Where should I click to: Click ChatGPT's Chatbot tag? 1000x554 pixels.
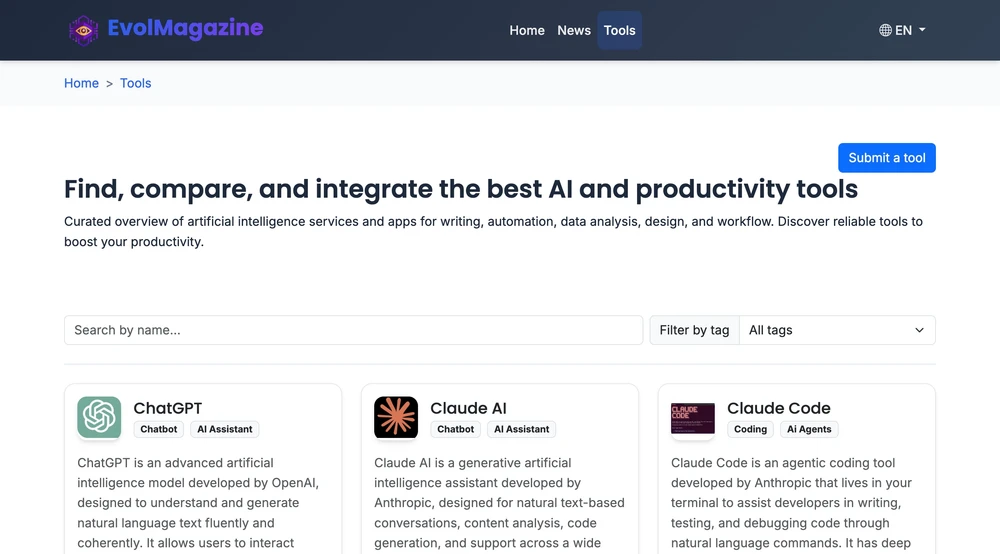pos(159,429)
